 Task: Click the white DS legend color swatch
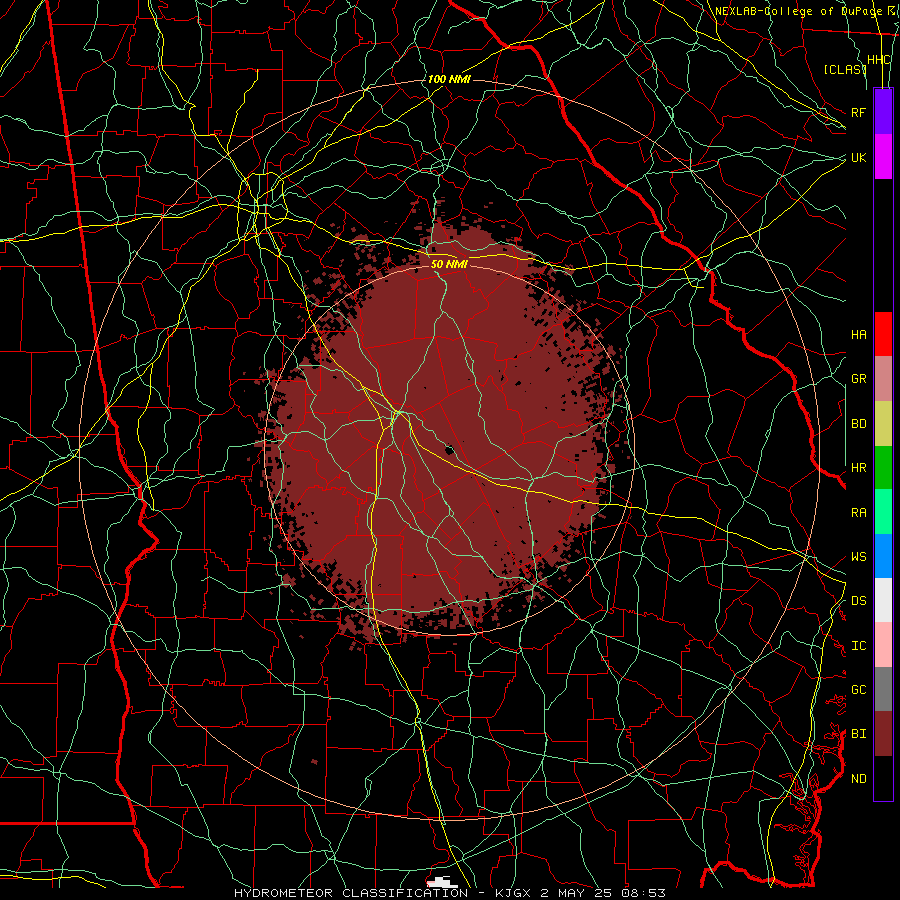(883, 600)
